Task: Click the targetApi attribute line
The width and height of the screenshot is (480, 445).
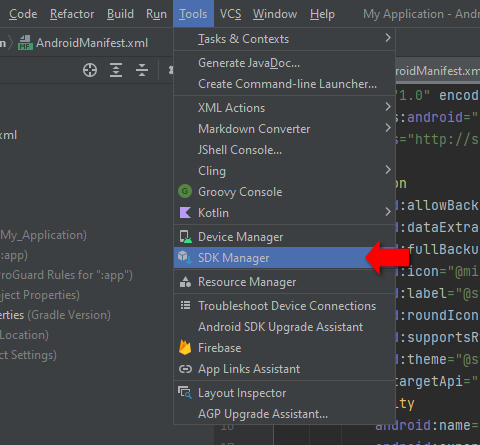Action: click(438, 382)
